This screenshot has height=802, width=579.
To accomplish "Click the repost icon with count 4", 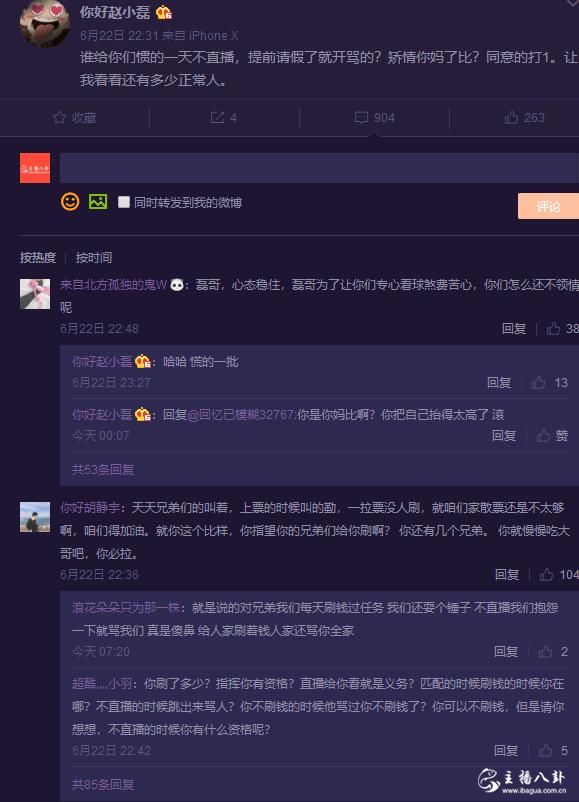I will click(x=217, y=118).
